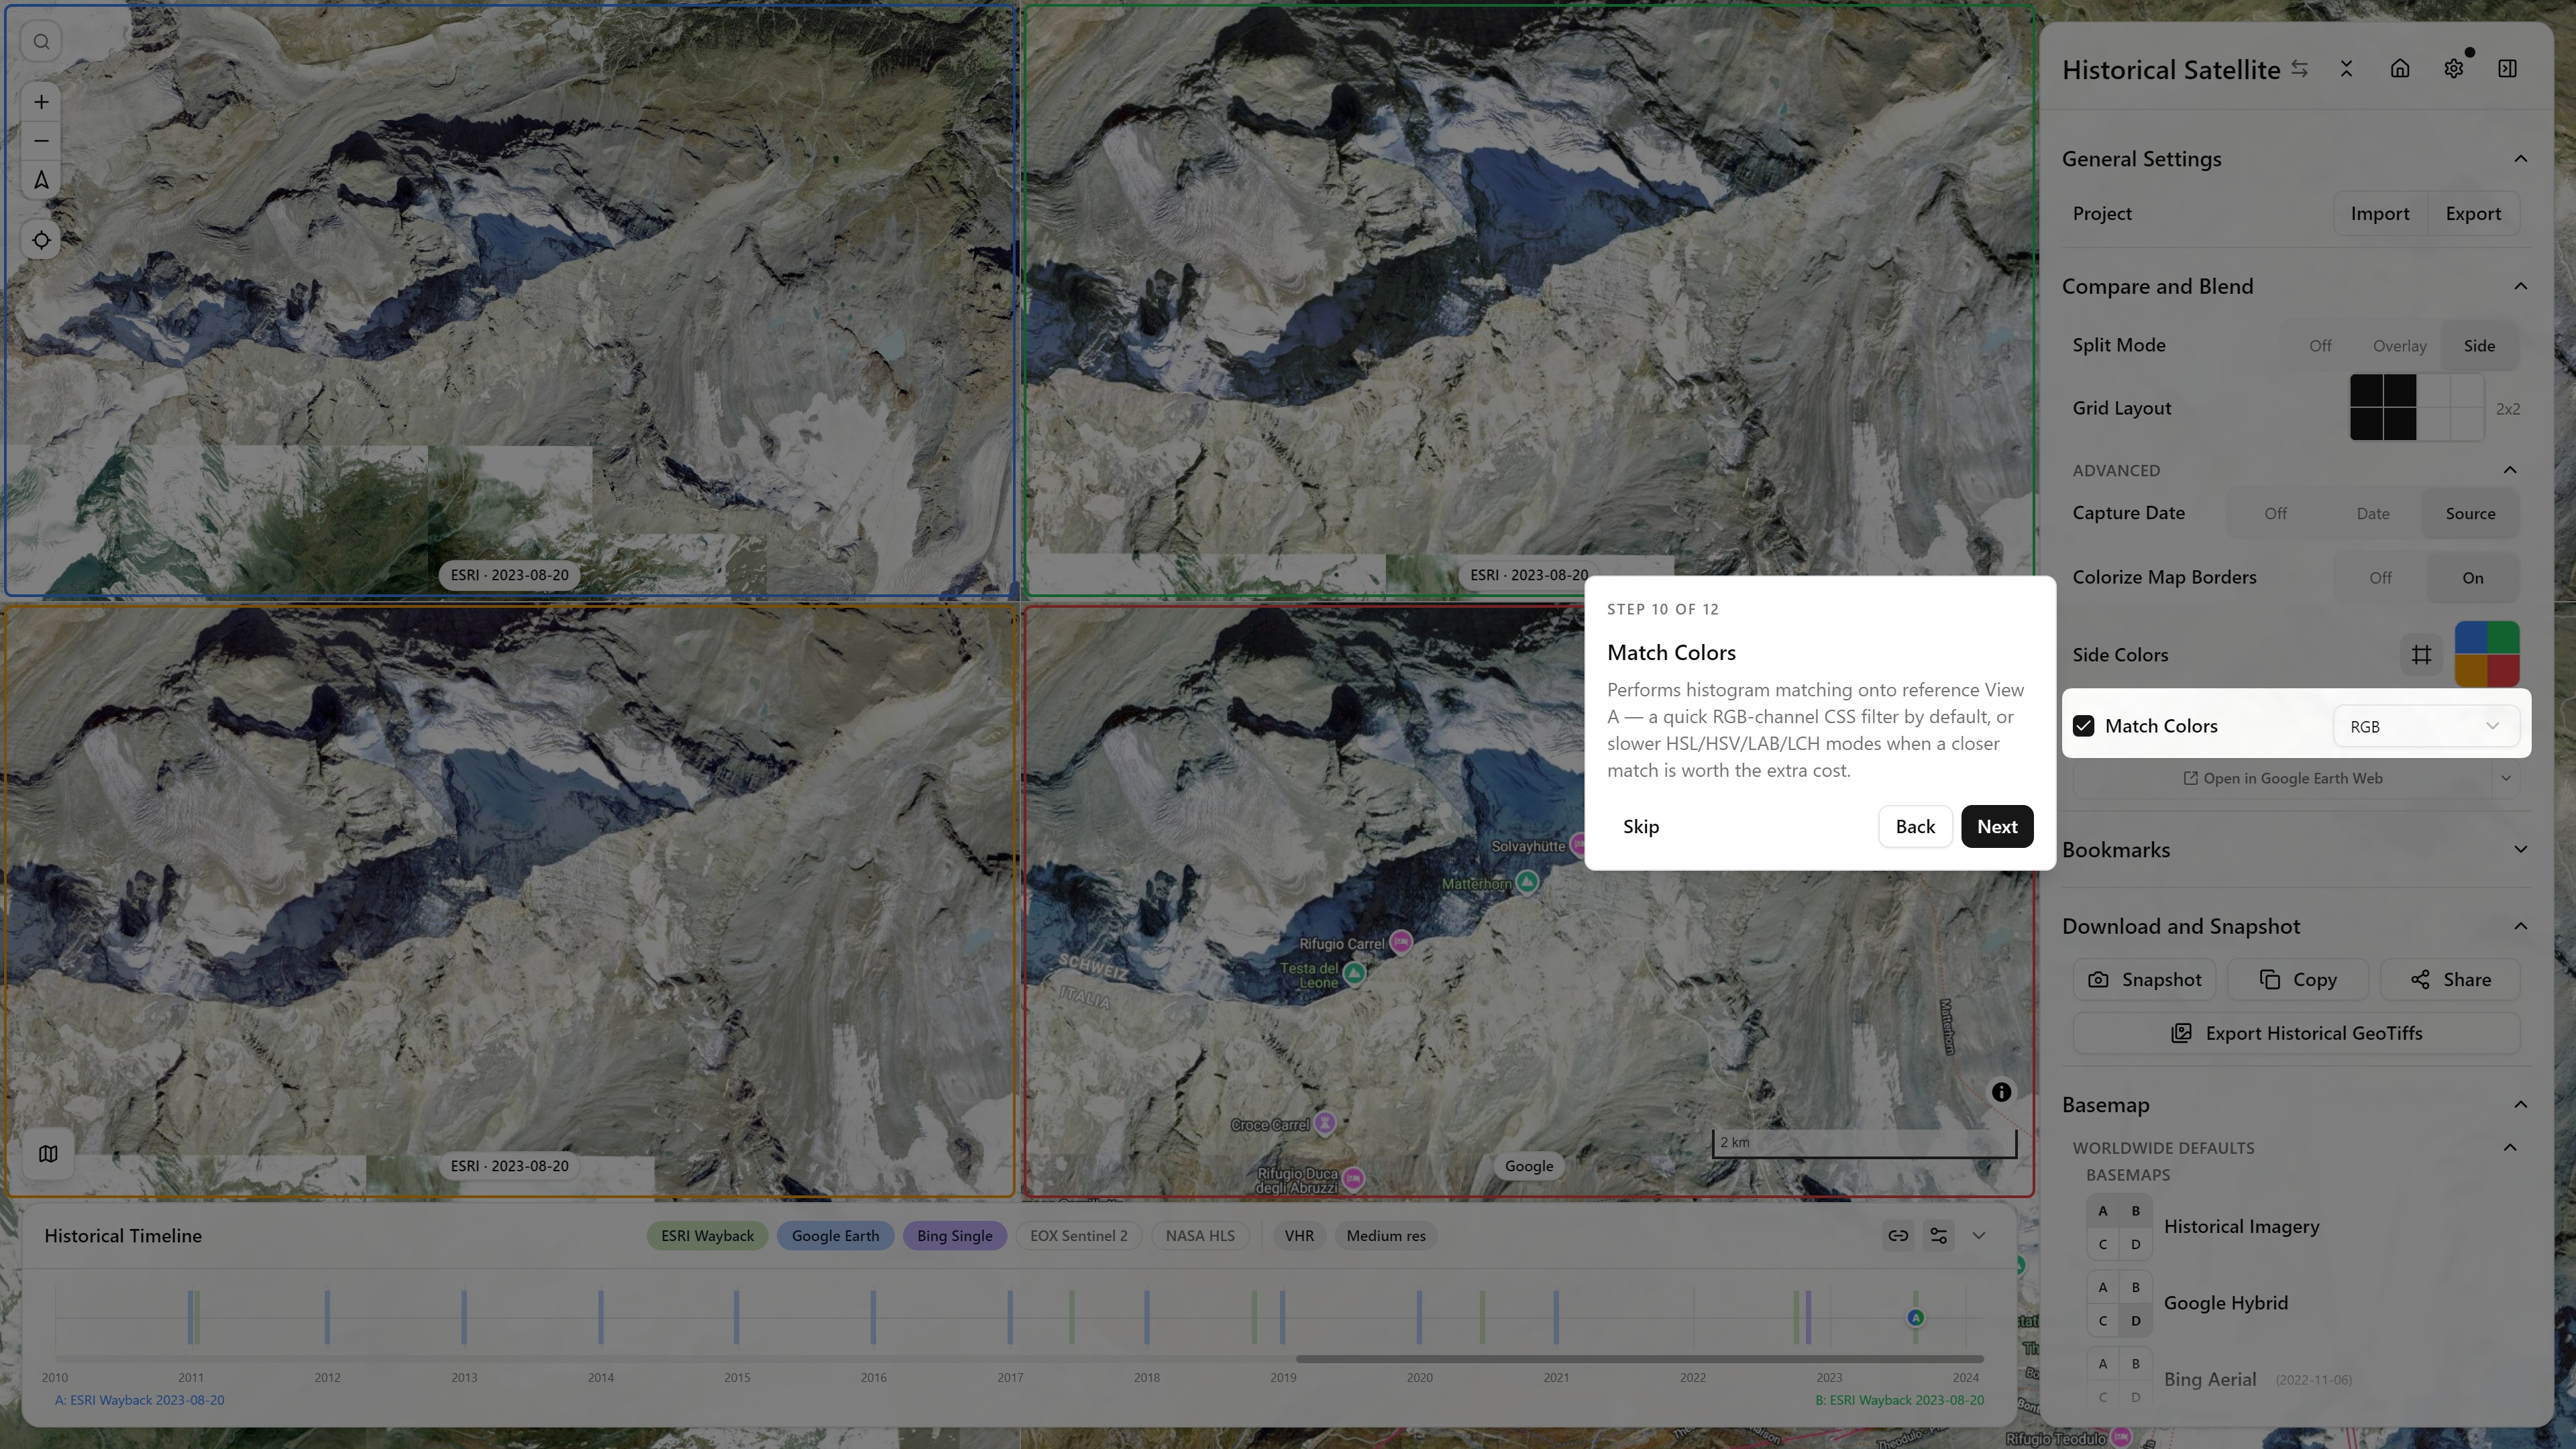Collapse Download and Snapshot section
The image size is (2576, 1449).
tap(2520, 927)
